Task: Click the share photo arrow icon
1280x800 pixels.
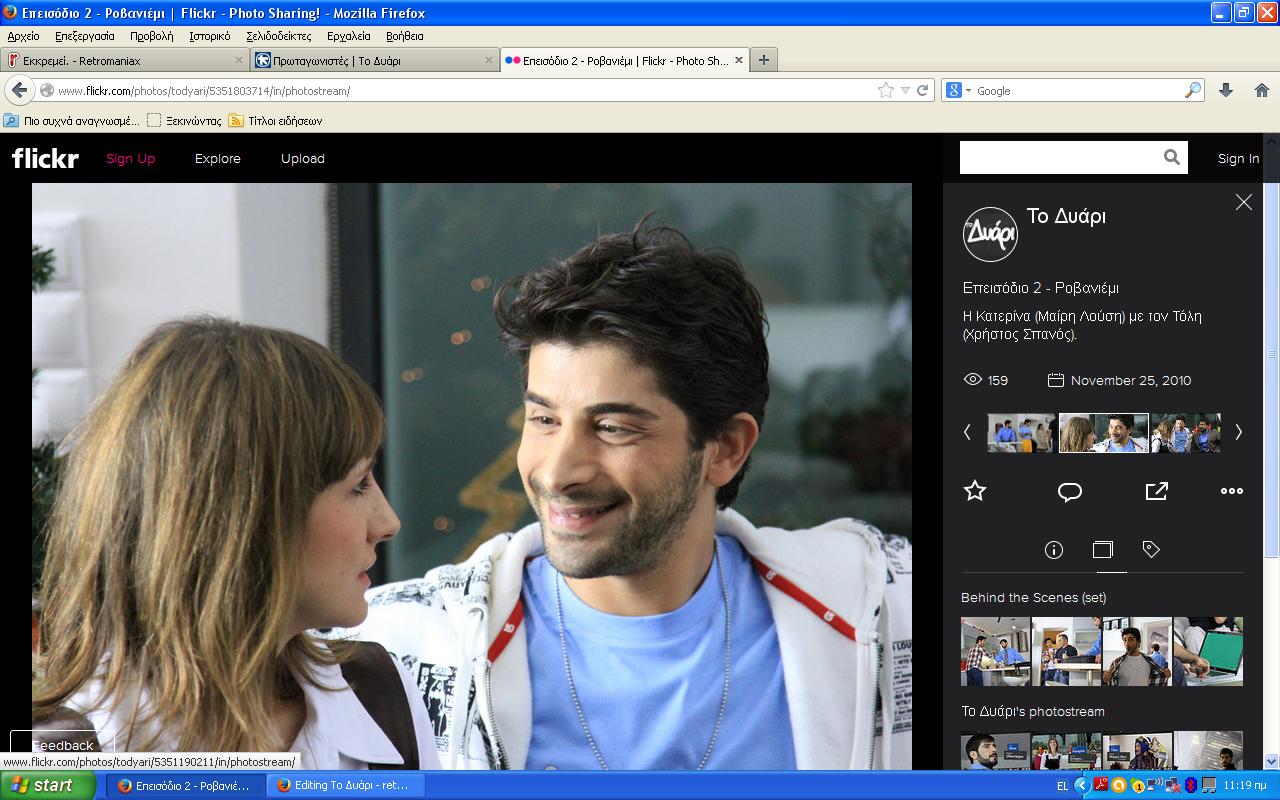Action: pyautogui.click(x=1156, y=491)
